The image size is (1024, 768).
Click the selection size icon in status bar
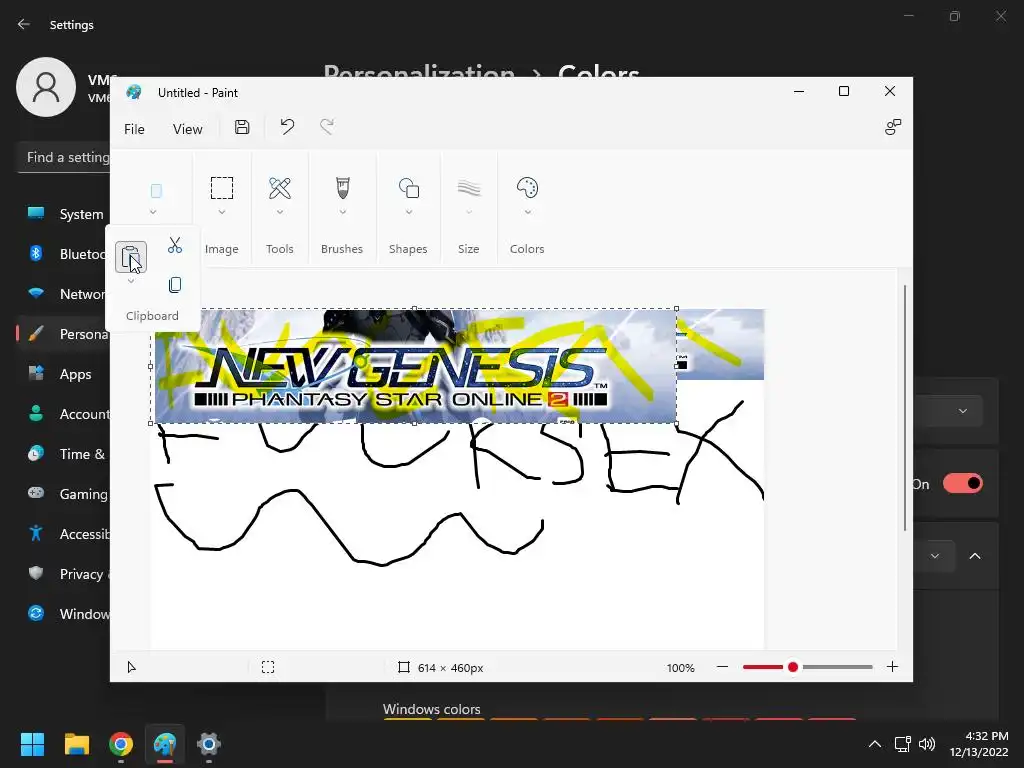coord(268,667)
